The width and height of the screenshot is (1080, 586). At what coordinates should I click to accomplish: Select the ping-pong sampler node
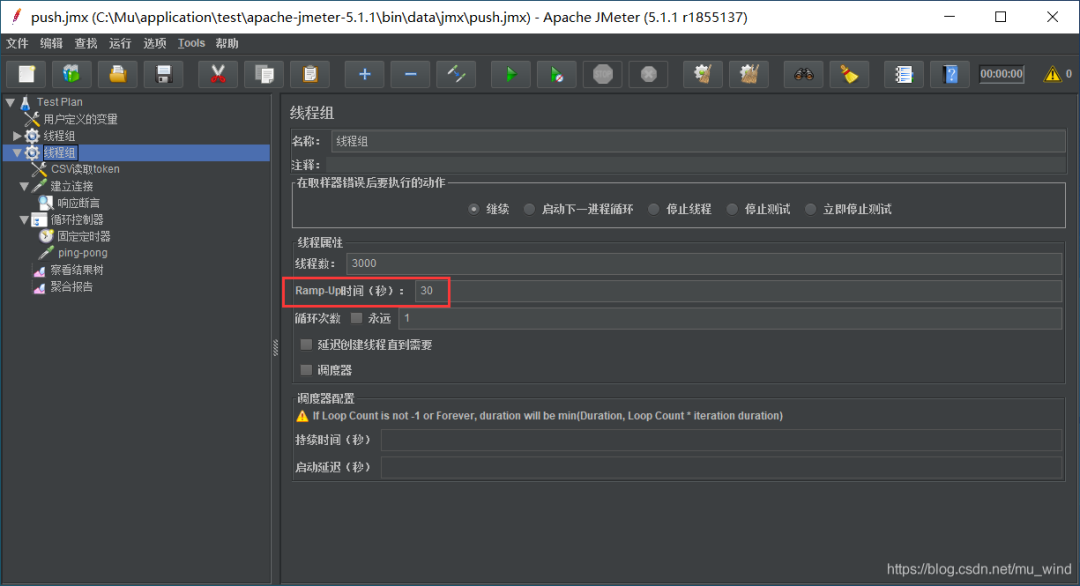pyautogui.click(x=83, y=253)
